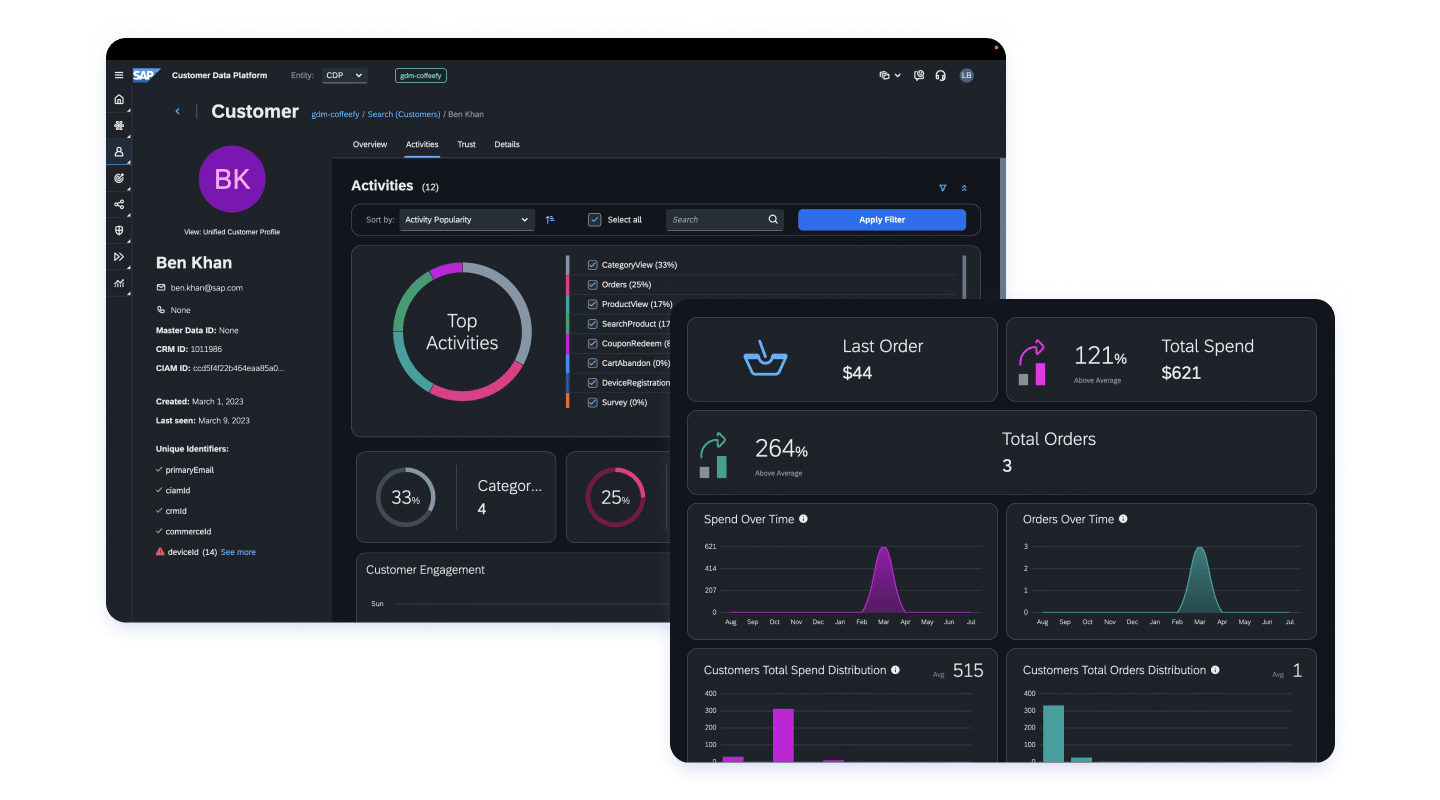
Task: Switch to the Trust tab
Action: [467, 144]
